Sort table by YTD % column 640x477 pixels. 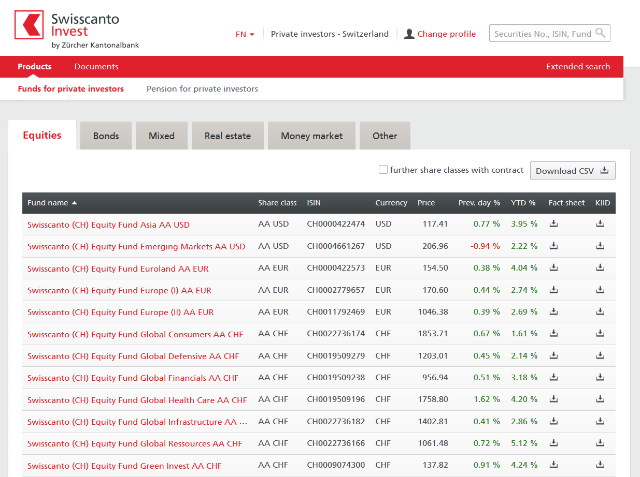pyautogui.click(x=523, y=203)
